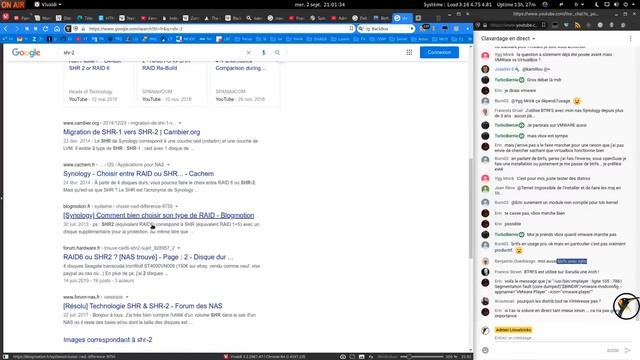Viewport: 640px width, 360px height.
Task: Select the first pinned tab with red M
Action: [x=6, y=17]
